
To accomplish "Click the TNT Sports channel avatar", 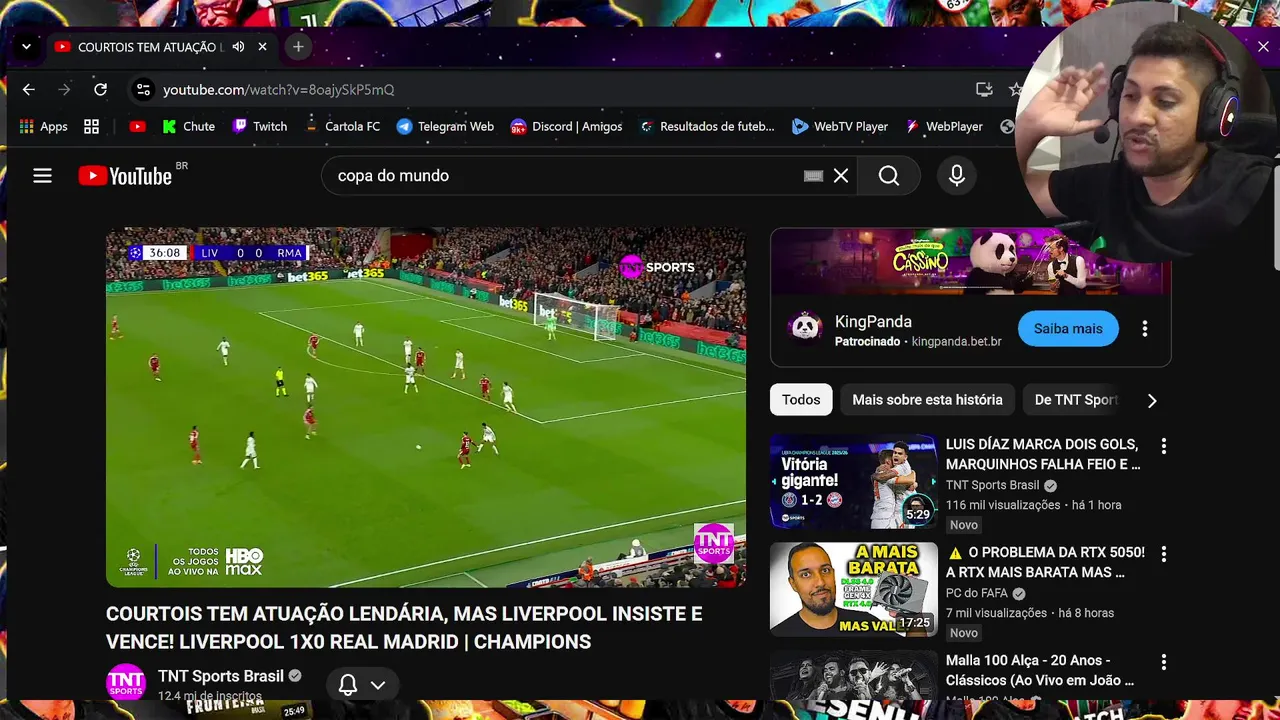I will pos(126,683).
